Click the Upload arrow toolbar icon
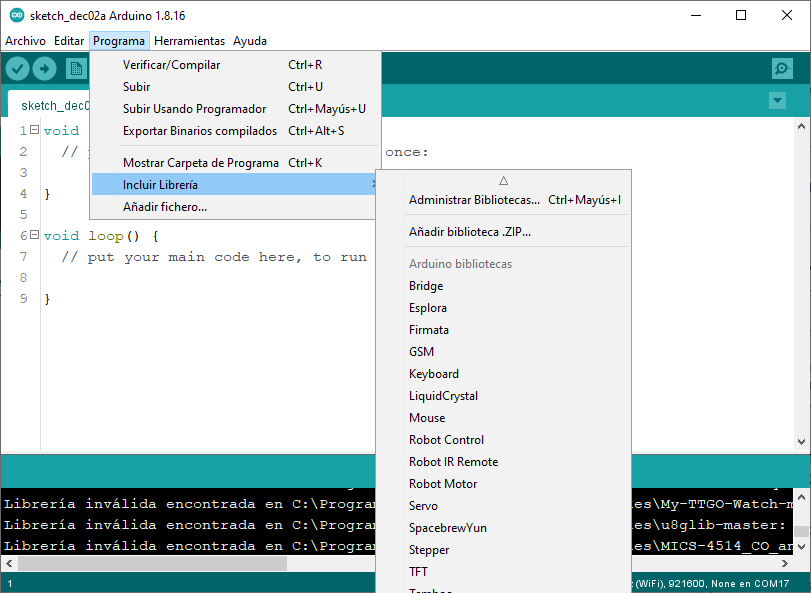 tap(44, 68)
